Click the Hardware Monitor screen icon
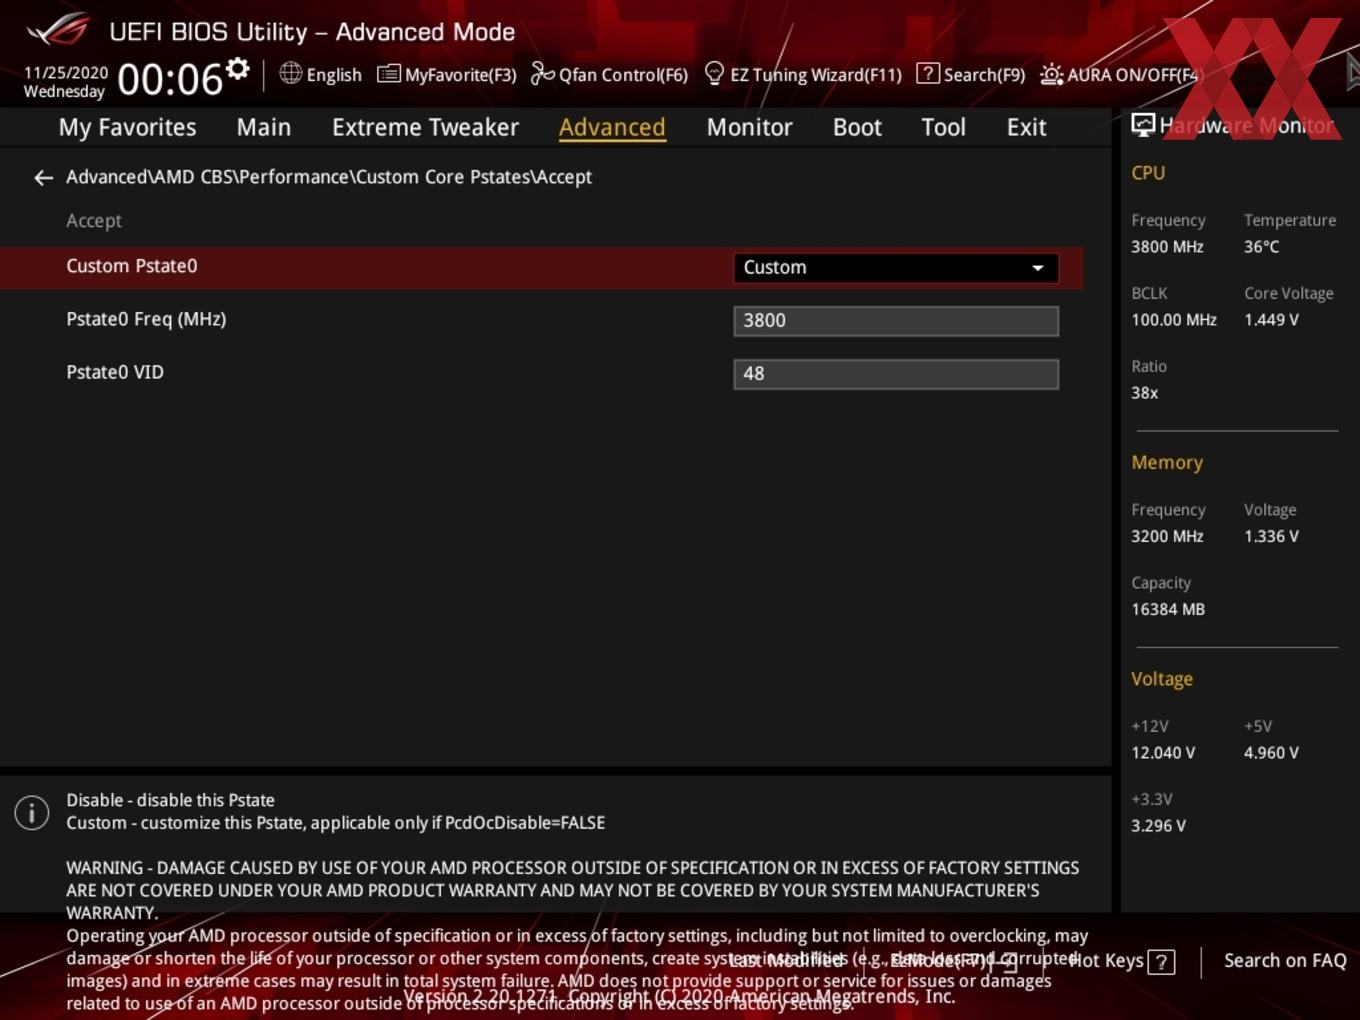Image resolution: width=1360 pixels, height=1020 pixels. 1143,125
